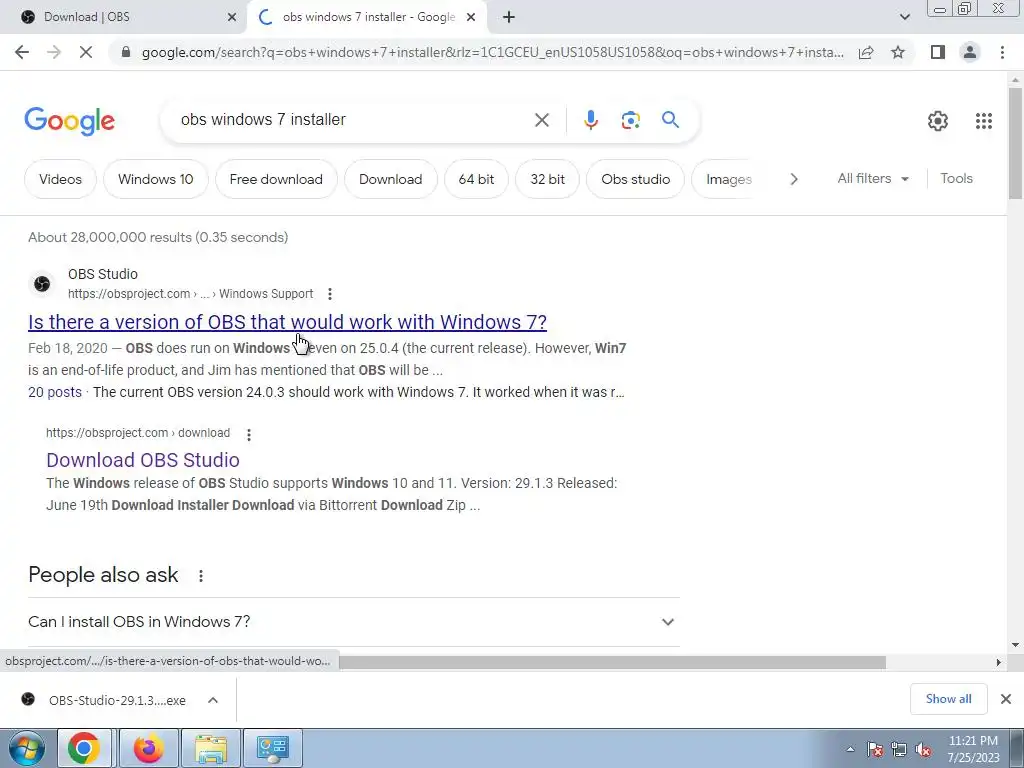Screen dimensions: 1024x768
Task: Click the horizontal page scrollbar
Action: pyautogui.click(x=612, y=662)
